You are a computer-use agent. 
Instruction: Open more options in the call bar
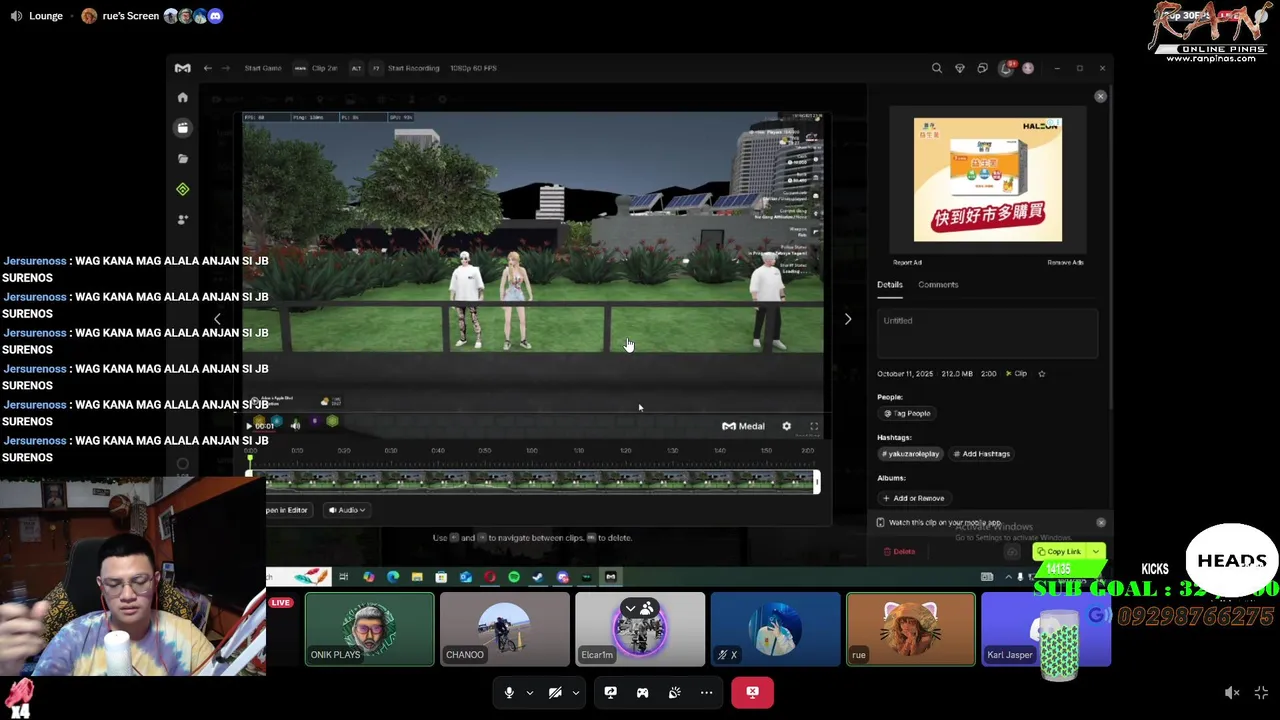[706, 692]
